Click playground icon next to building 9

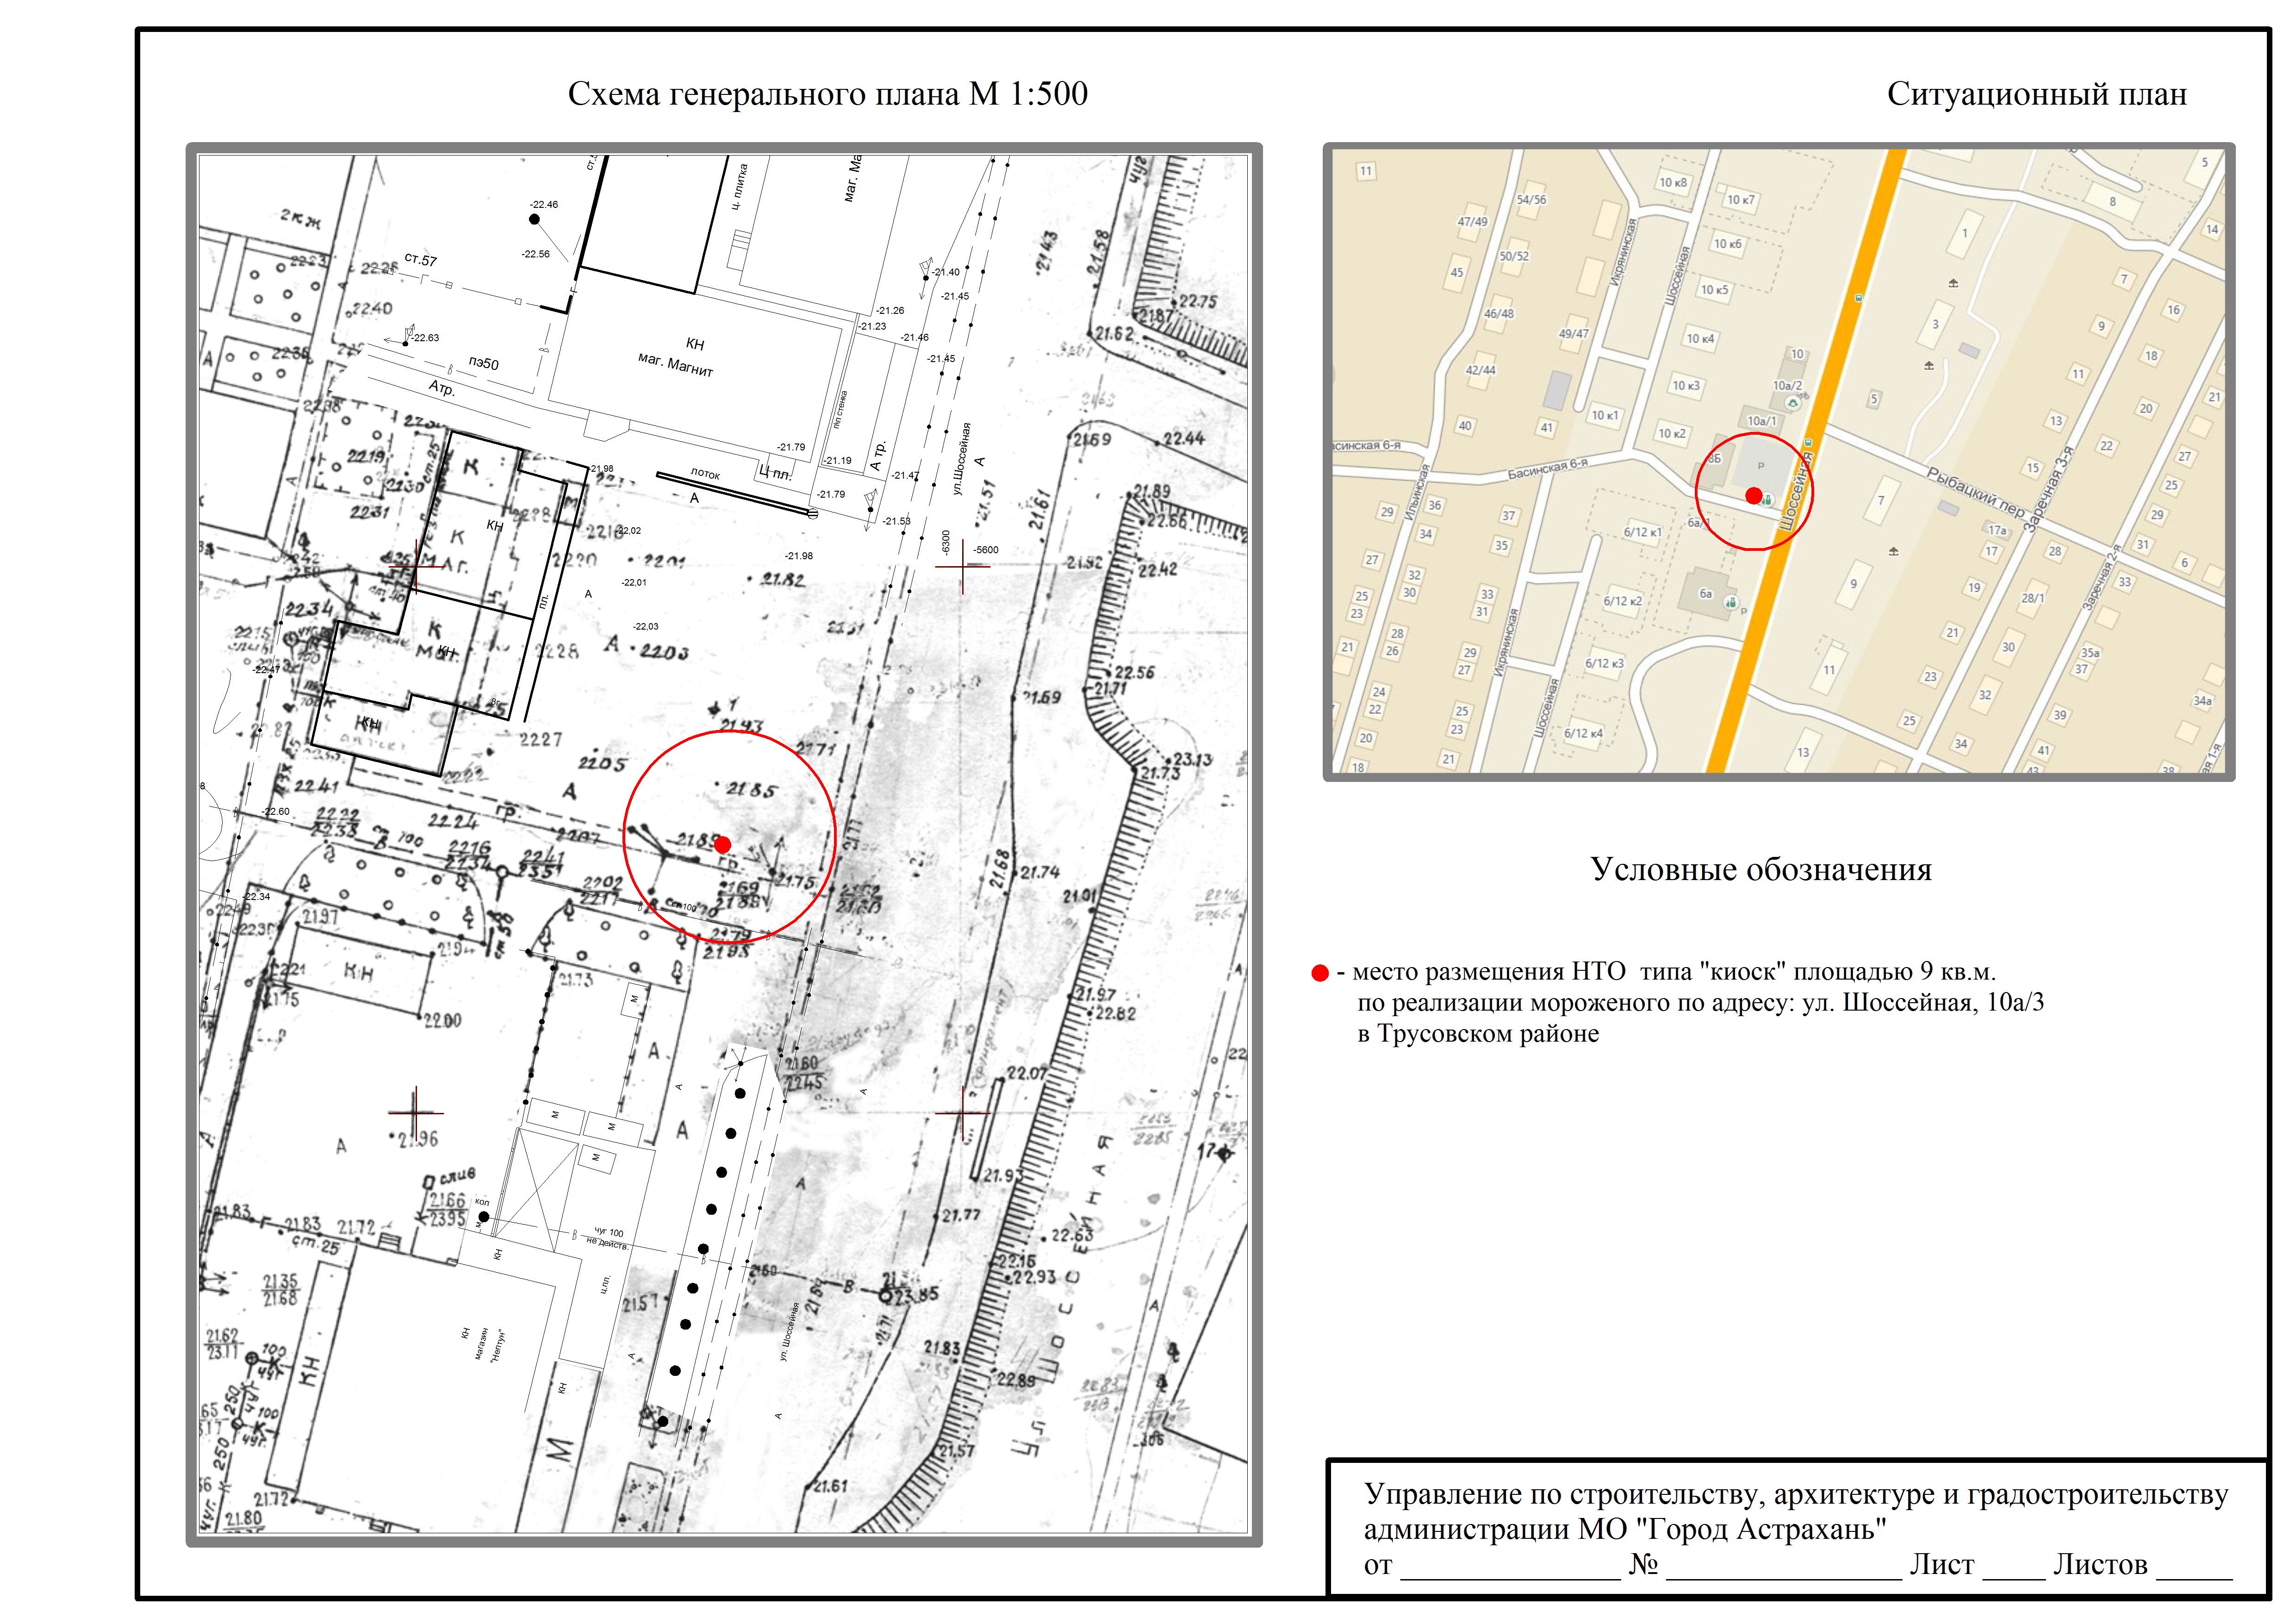(1894, 552)
